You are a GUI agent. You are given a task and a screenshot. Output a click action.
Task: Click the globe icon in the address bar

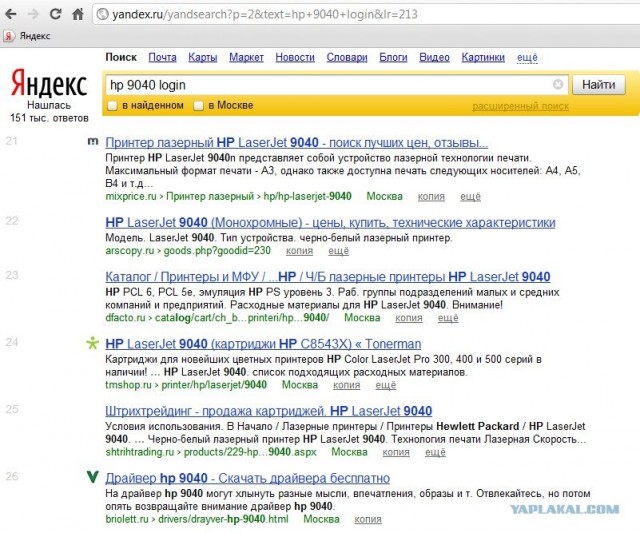(x=102, y=15)
